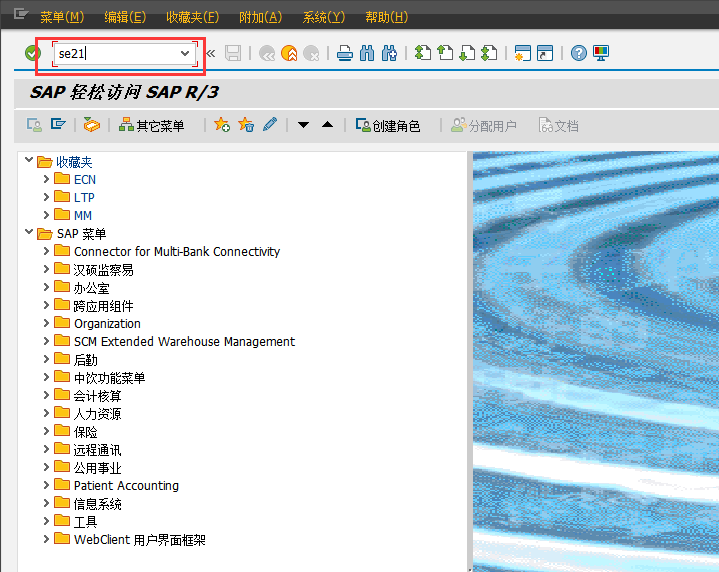
Task: Go to Next Page icon
Action: (467, 53)
